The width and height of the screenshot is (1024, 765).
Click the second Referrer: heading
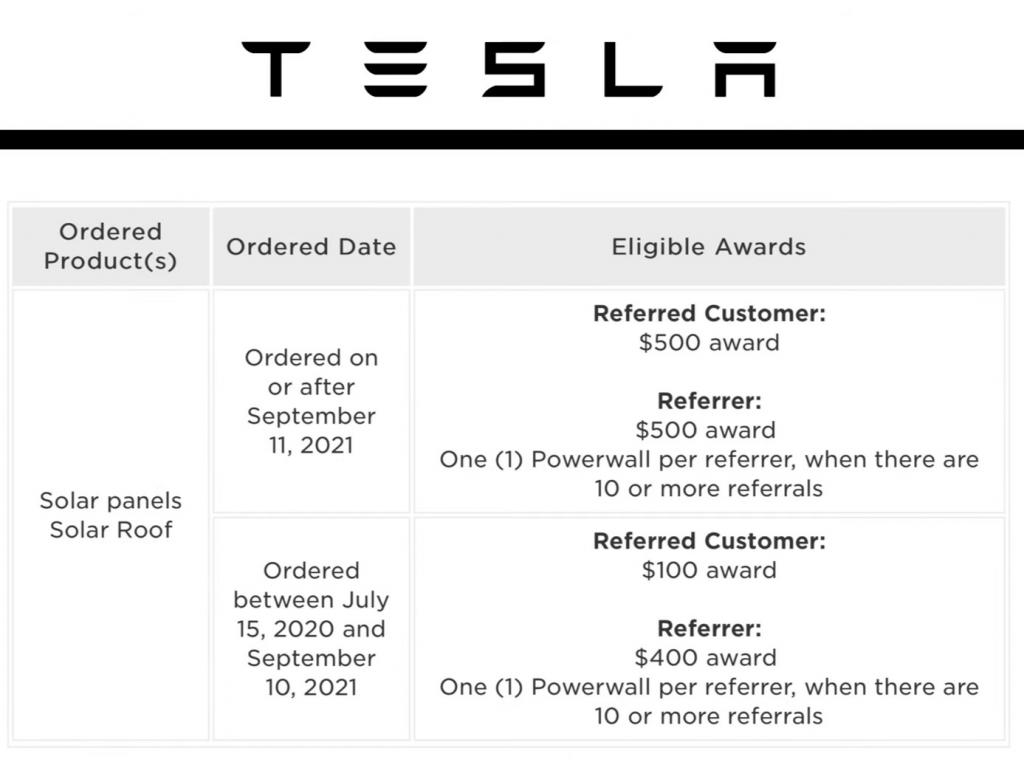(x=709, y=628)
